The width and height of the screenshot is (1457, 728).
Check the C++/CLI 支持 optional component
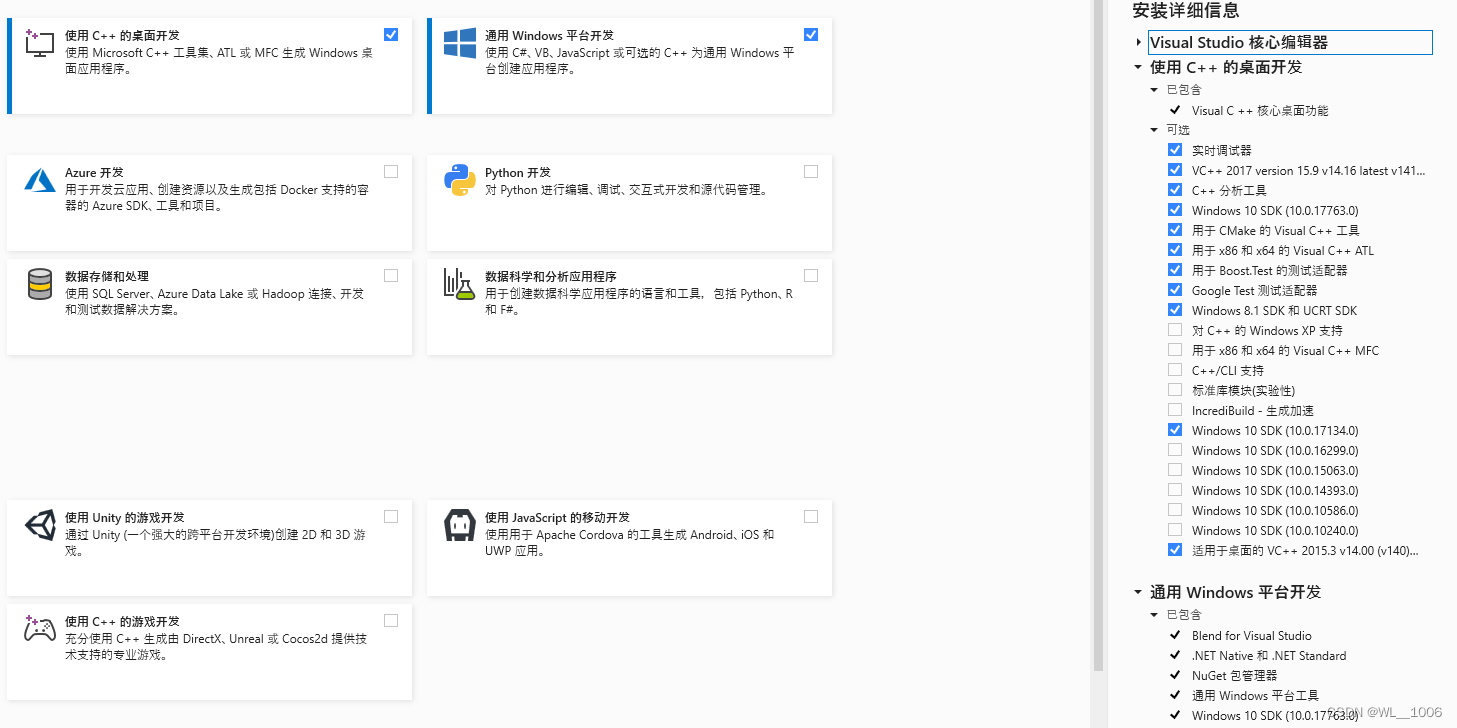[1175, 369]
